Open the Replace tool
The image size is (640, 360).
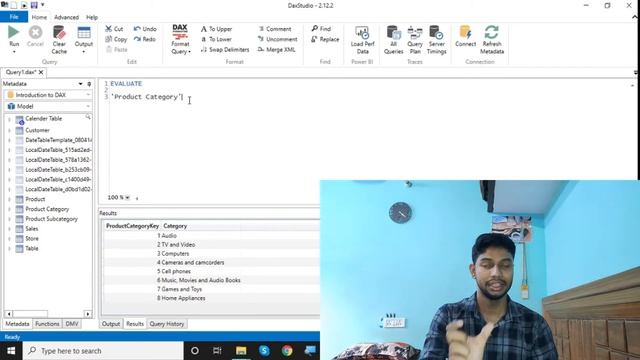click(325, 39)
